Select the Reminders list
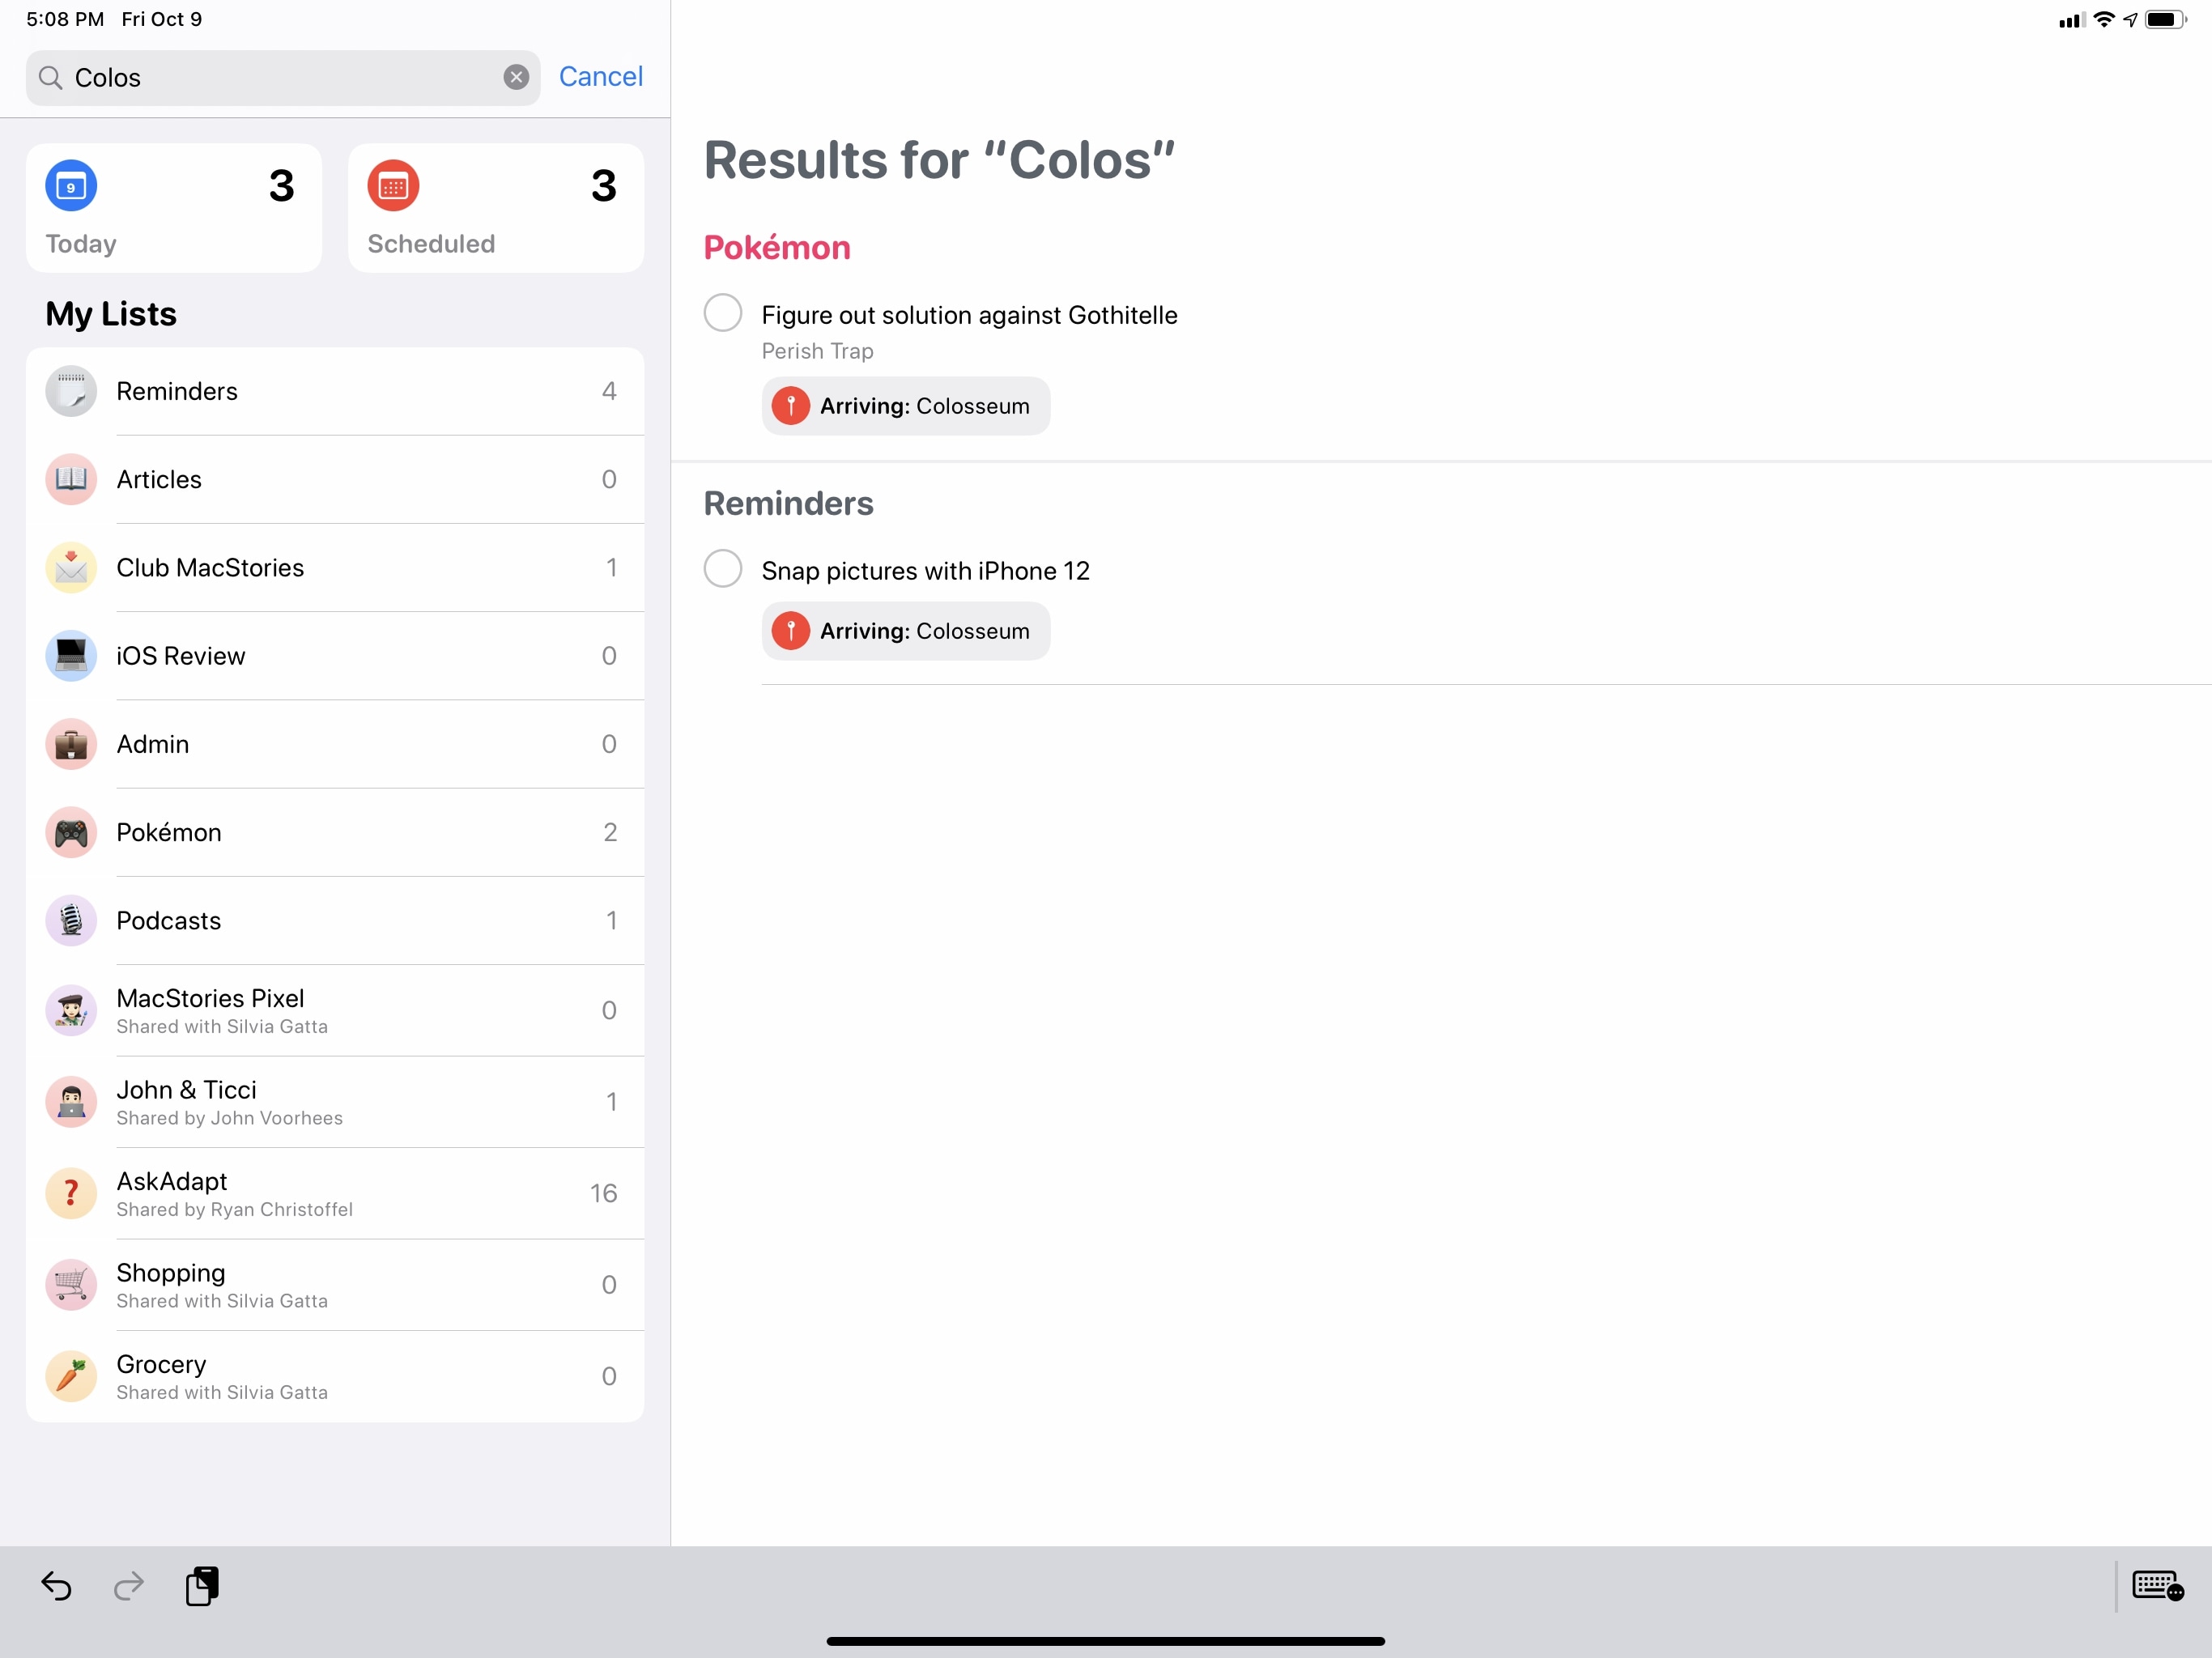This screenshot has width=2212, height=1658. pyautogui.click(x=335, y=391)
